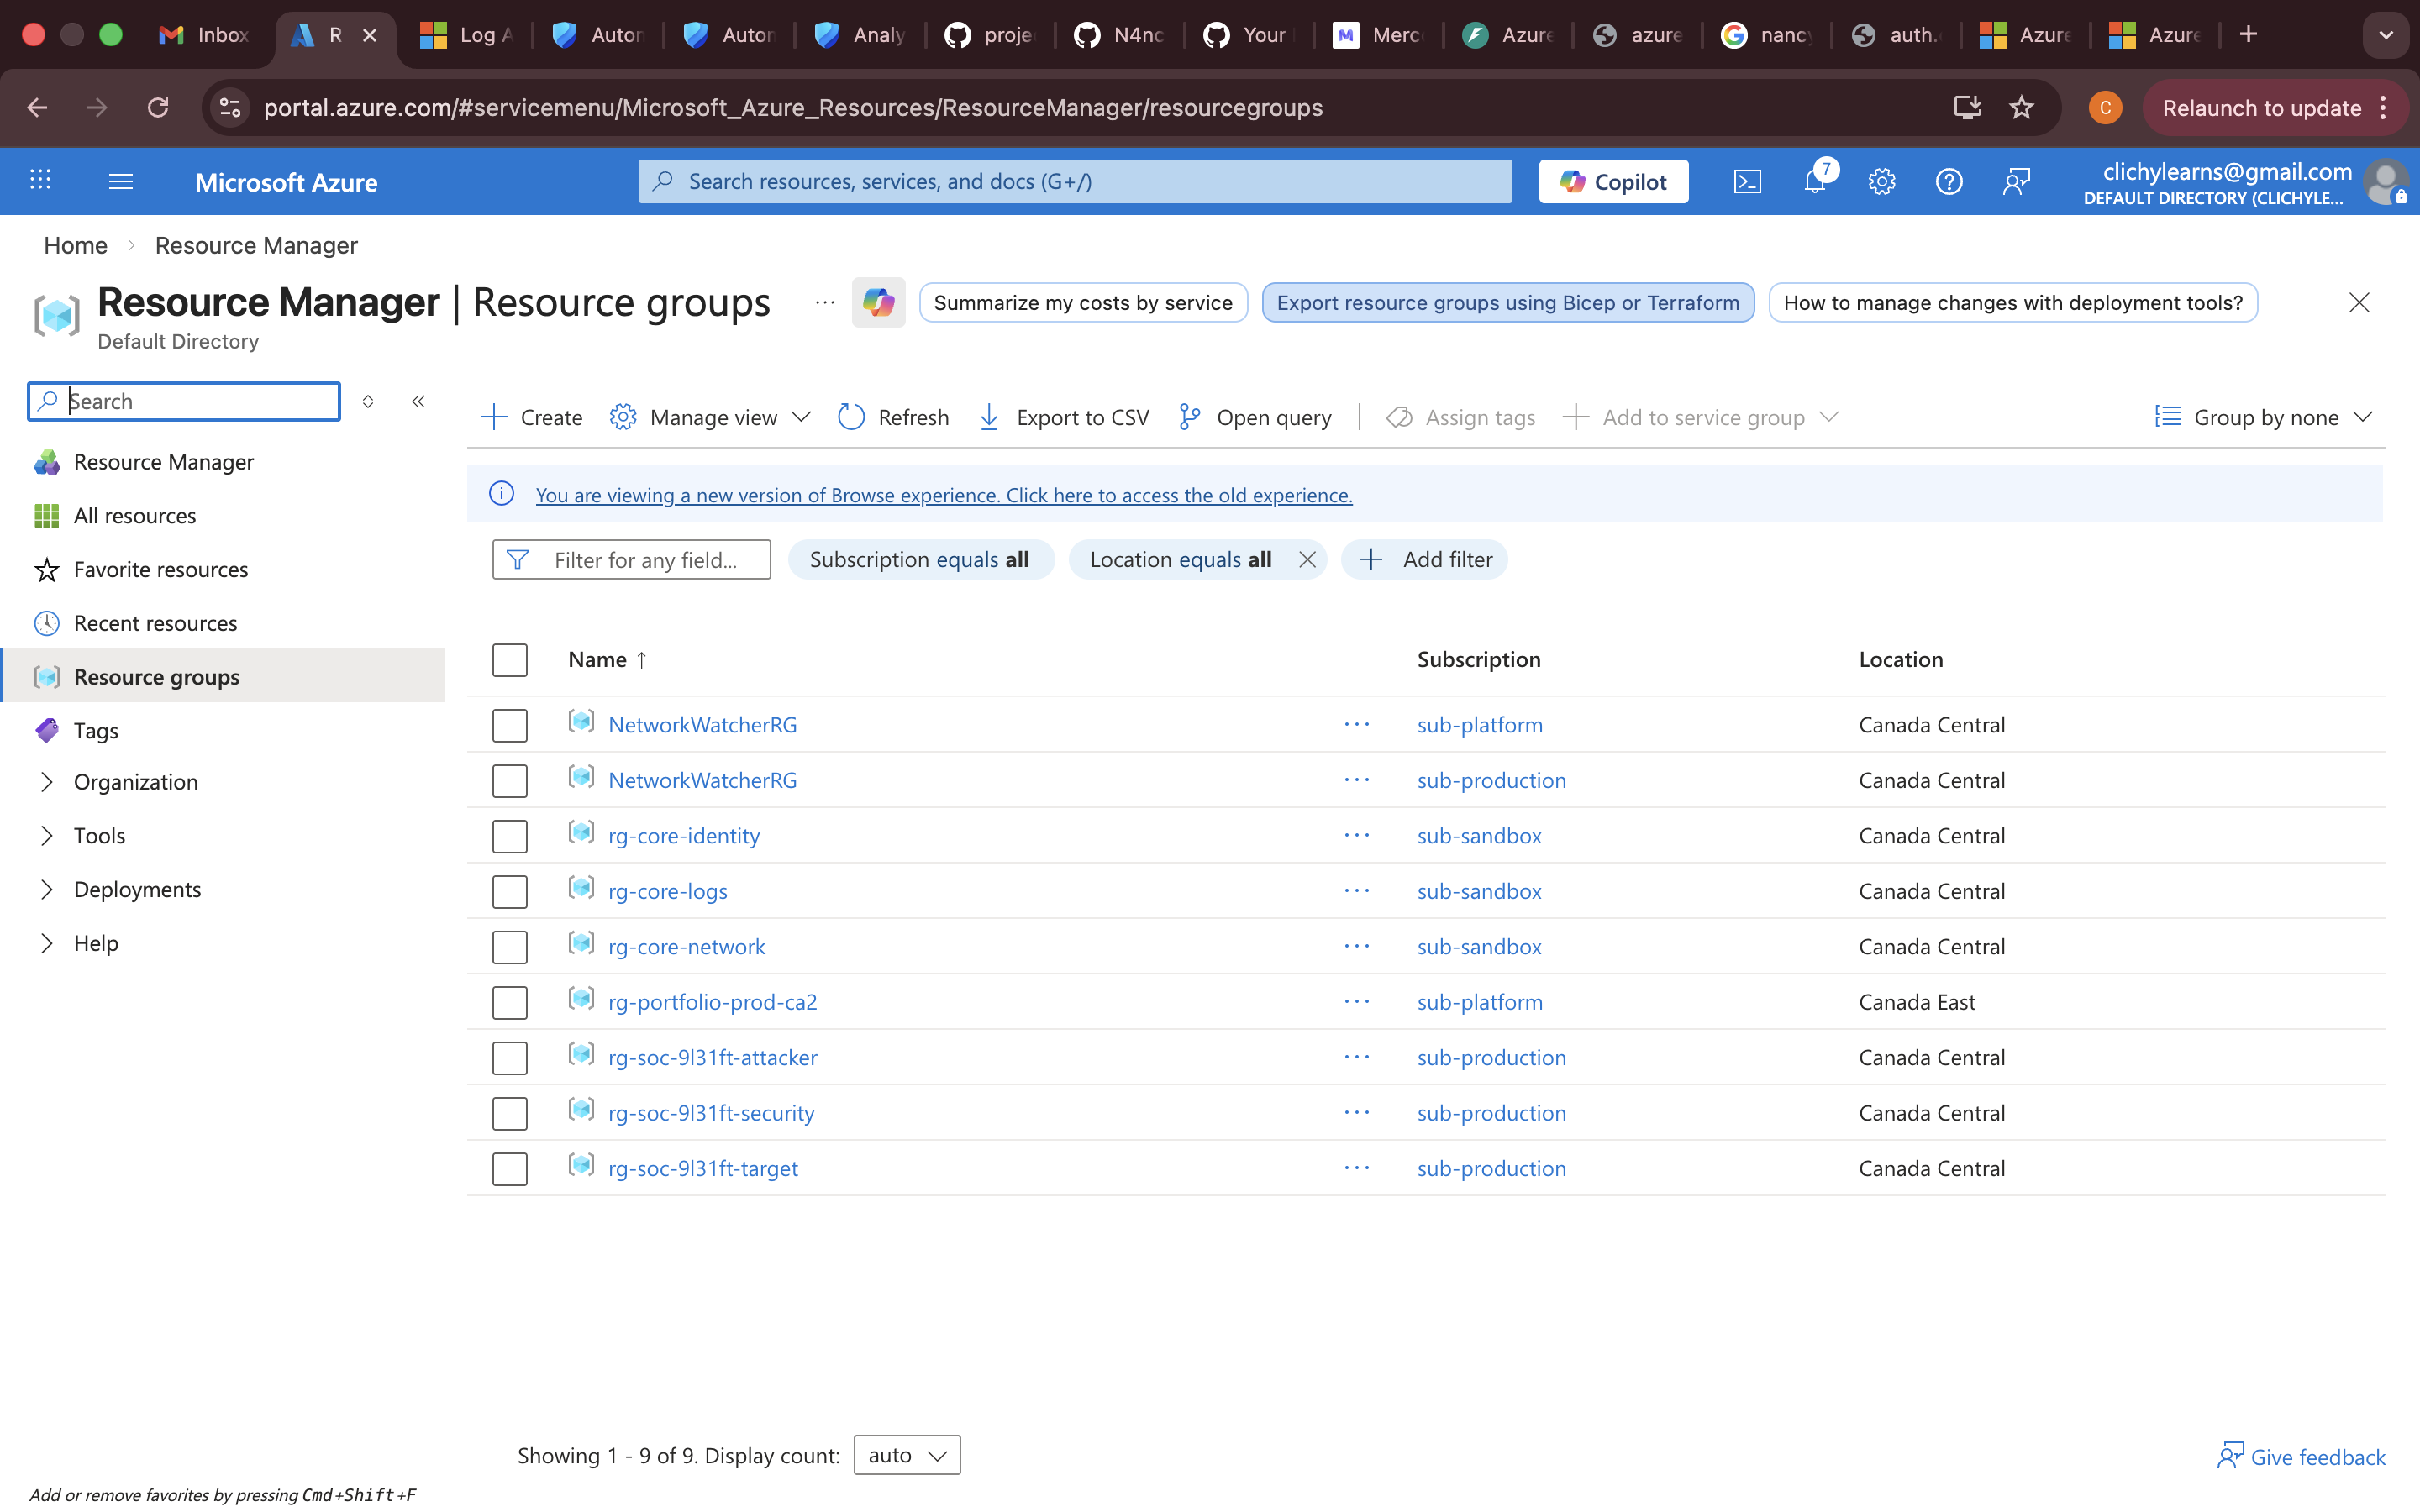
Task: Open the Cloud Shell terminal icon
Action: (1747, 182)
